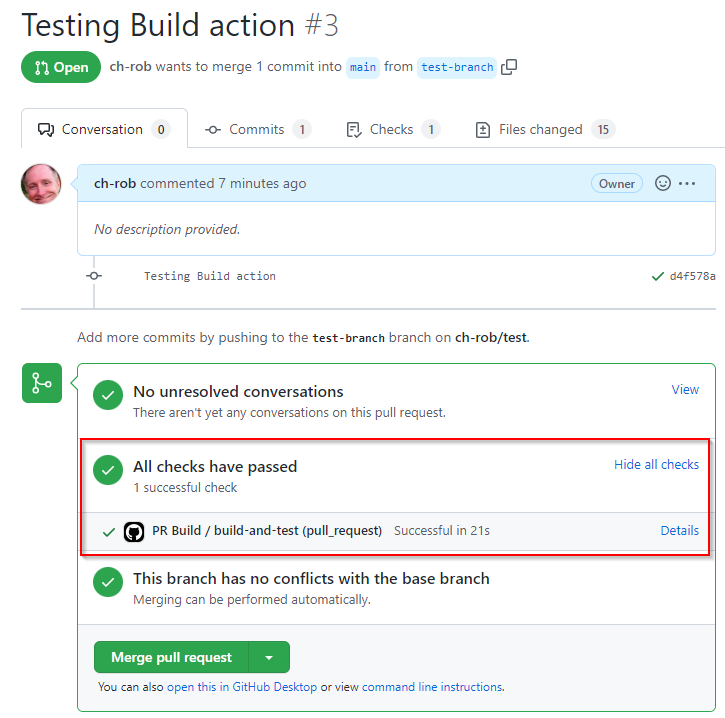Copy the test-branch name to the clipboard

[509, 67]
